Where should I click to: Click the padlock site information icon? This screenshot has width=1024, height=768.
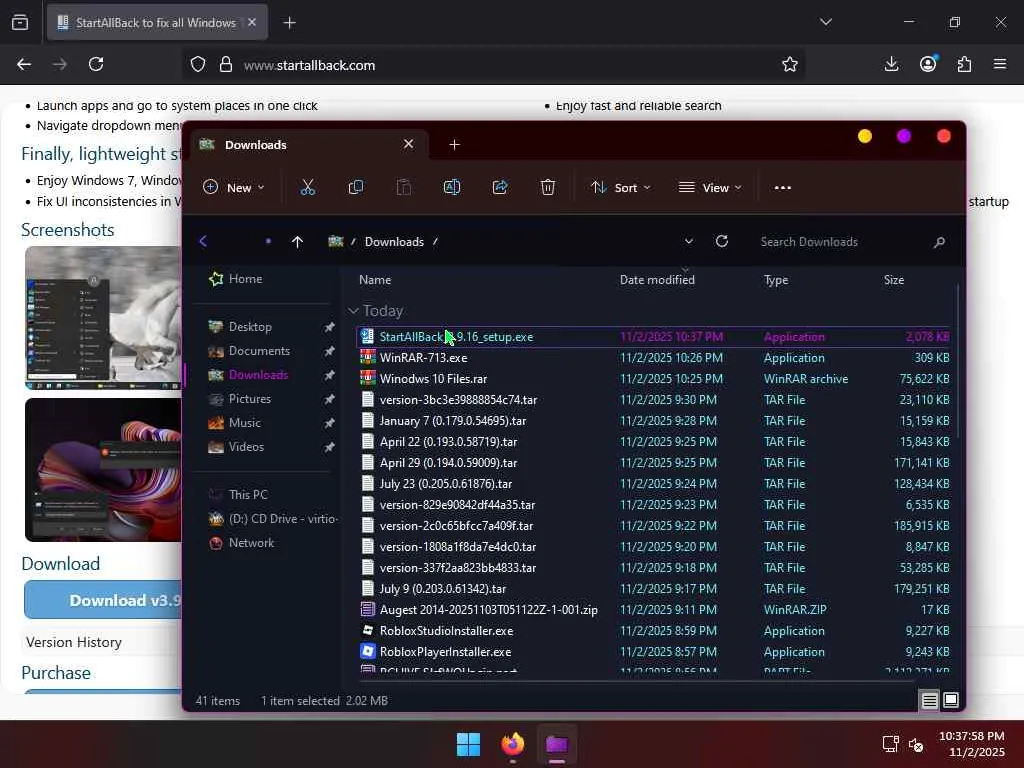click(x=226, y=64)
